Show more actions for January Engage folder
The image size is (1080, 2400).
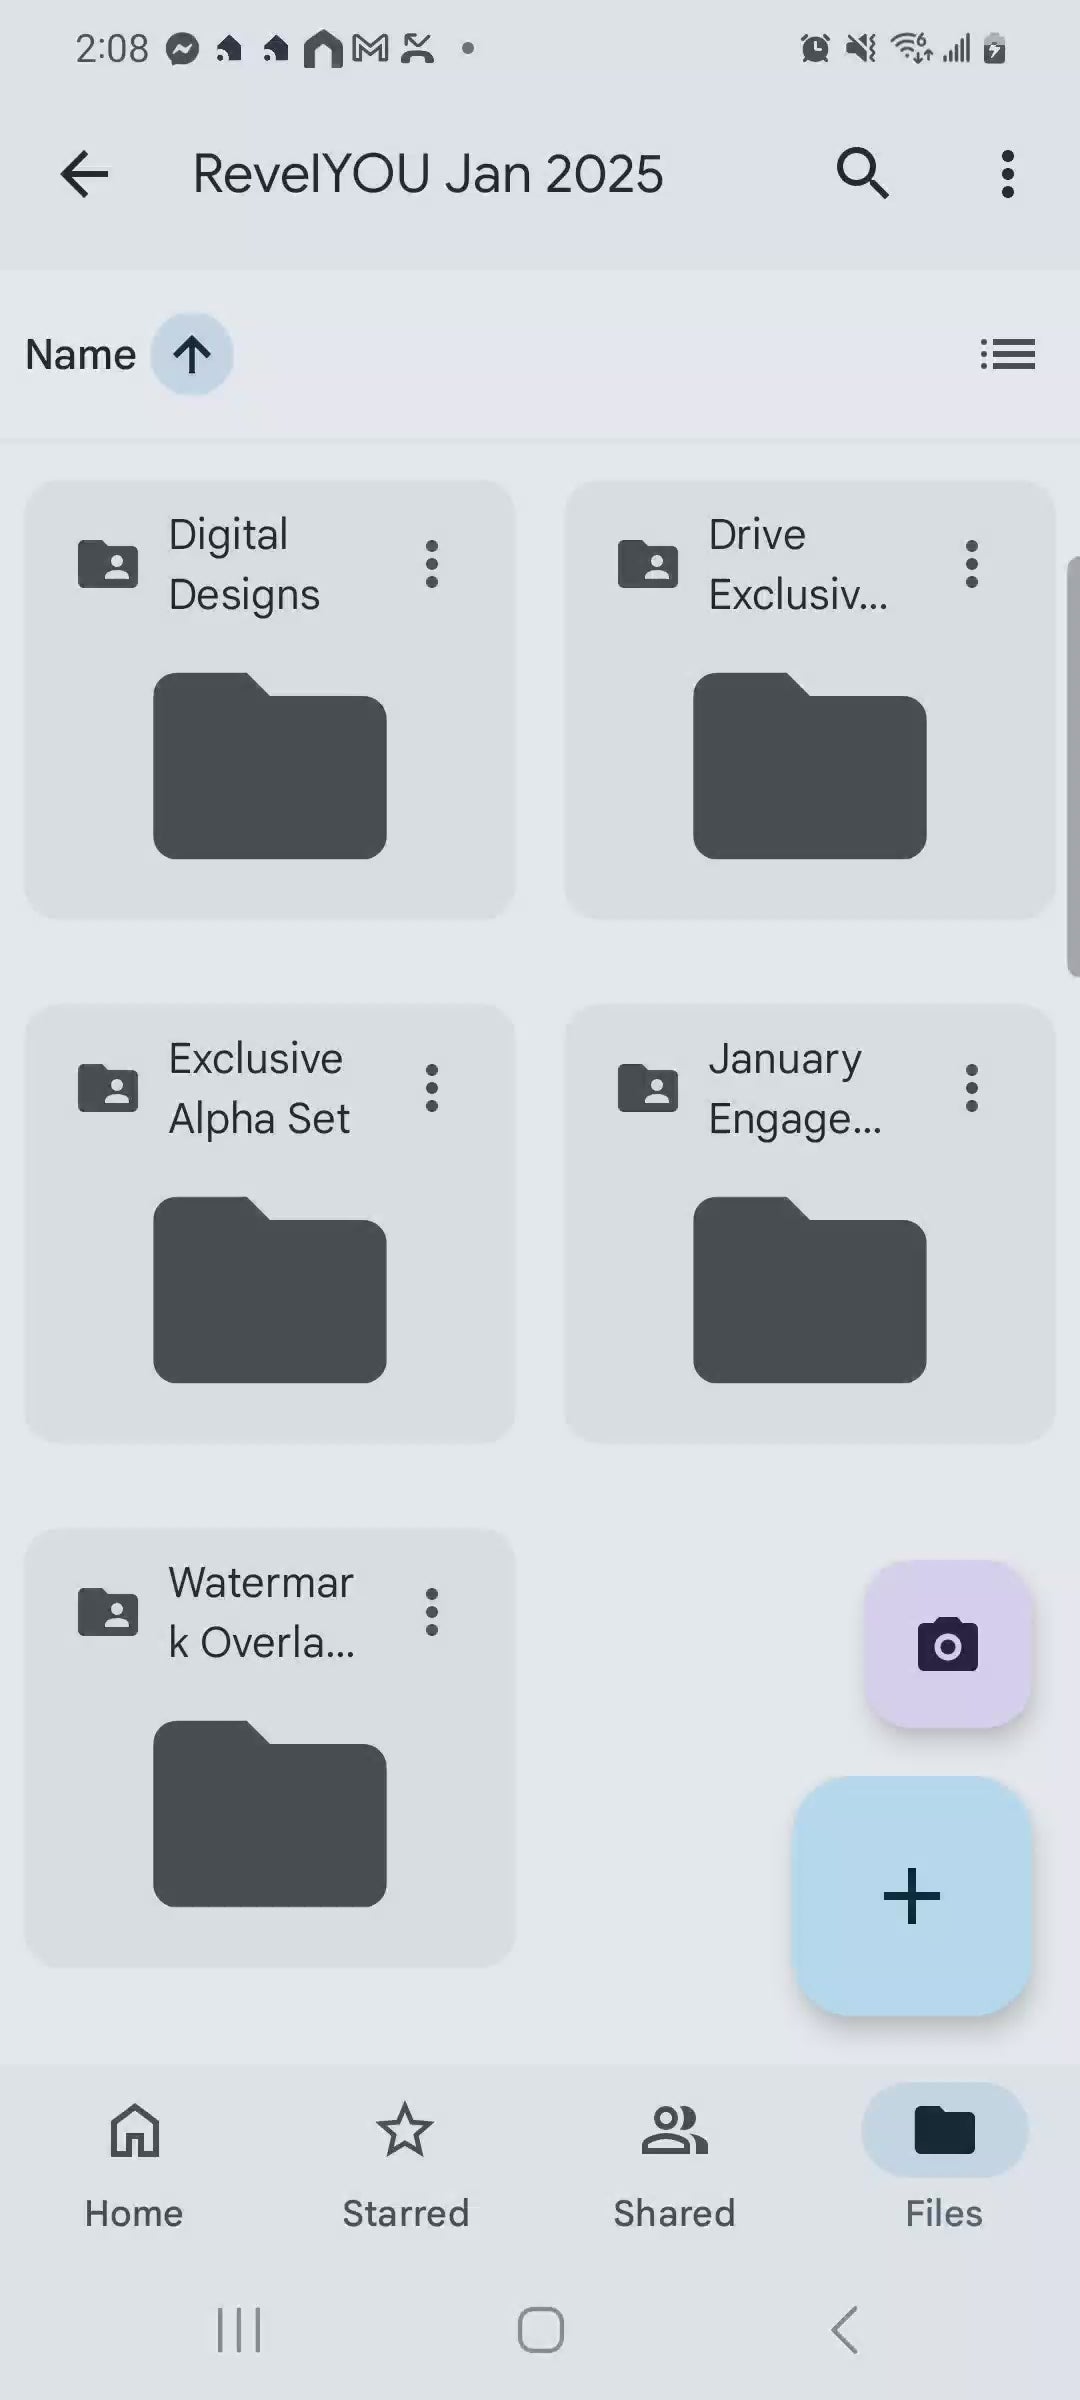tap(971, 1088)
